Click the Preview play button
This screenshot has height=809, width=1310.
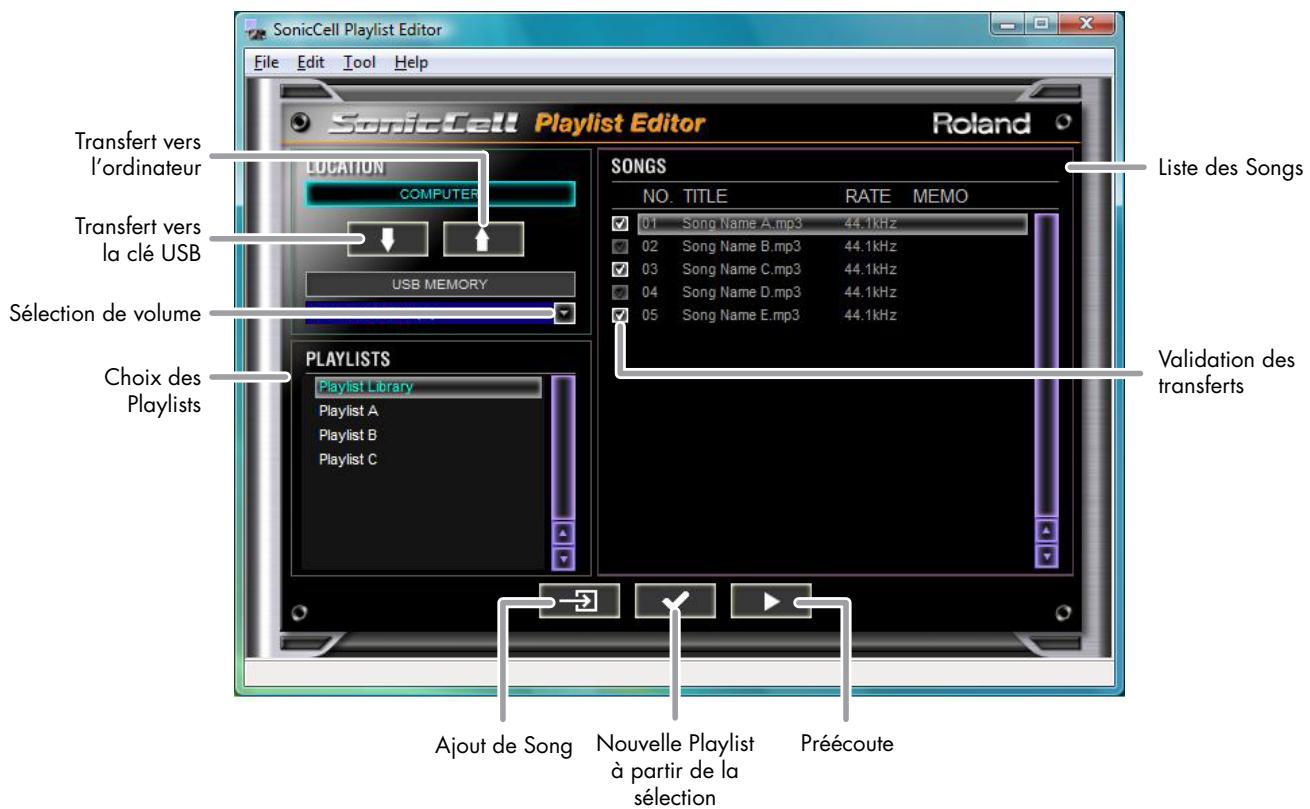click(x=771, y=601)
